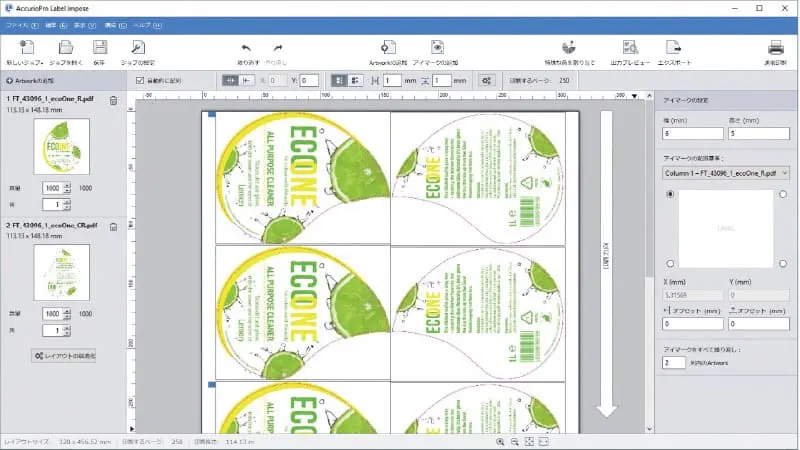Click the printer icon in the toolbar
This screenshot has height=450, width=800.
tap(775, 48)
